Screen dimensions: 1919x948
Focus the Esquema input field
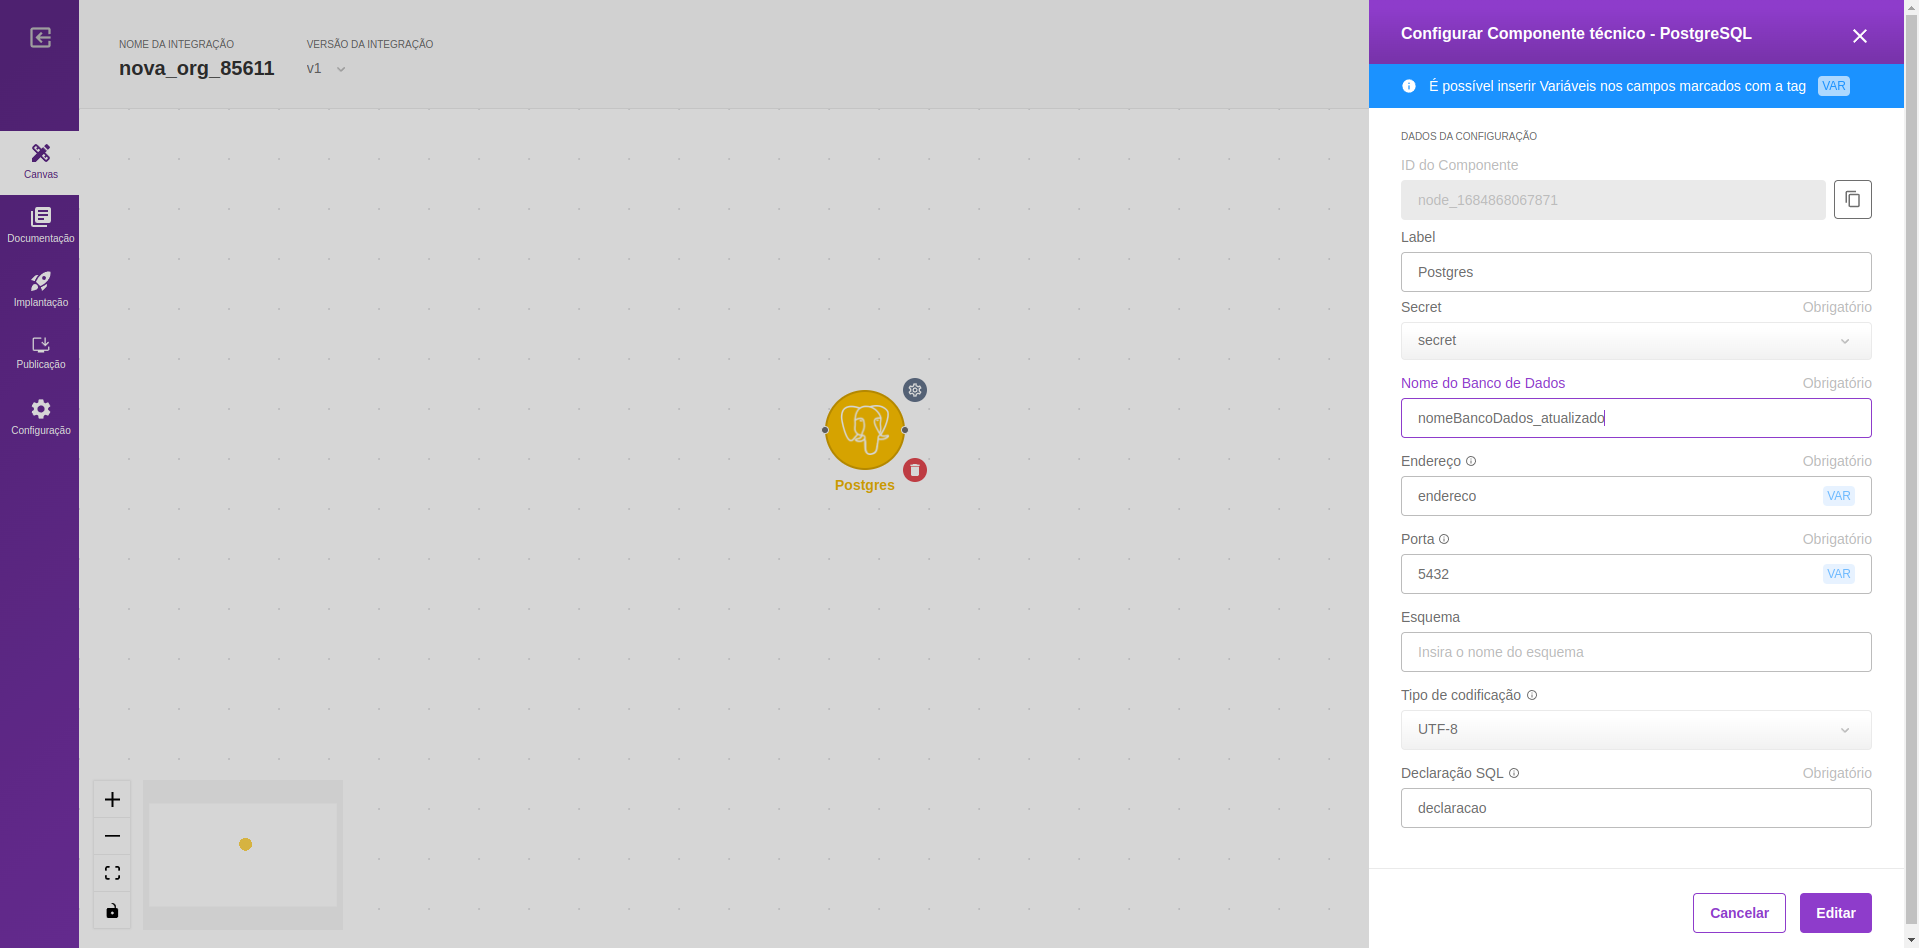[x=1636, y=652]
